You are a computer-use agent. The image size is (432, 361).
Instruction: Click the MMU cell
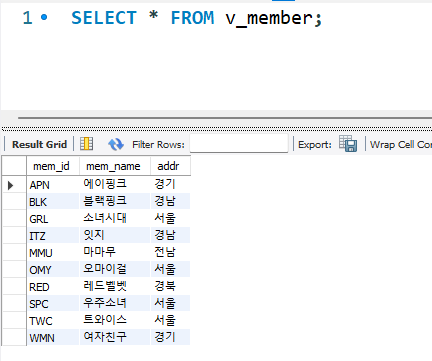(53, 253)
